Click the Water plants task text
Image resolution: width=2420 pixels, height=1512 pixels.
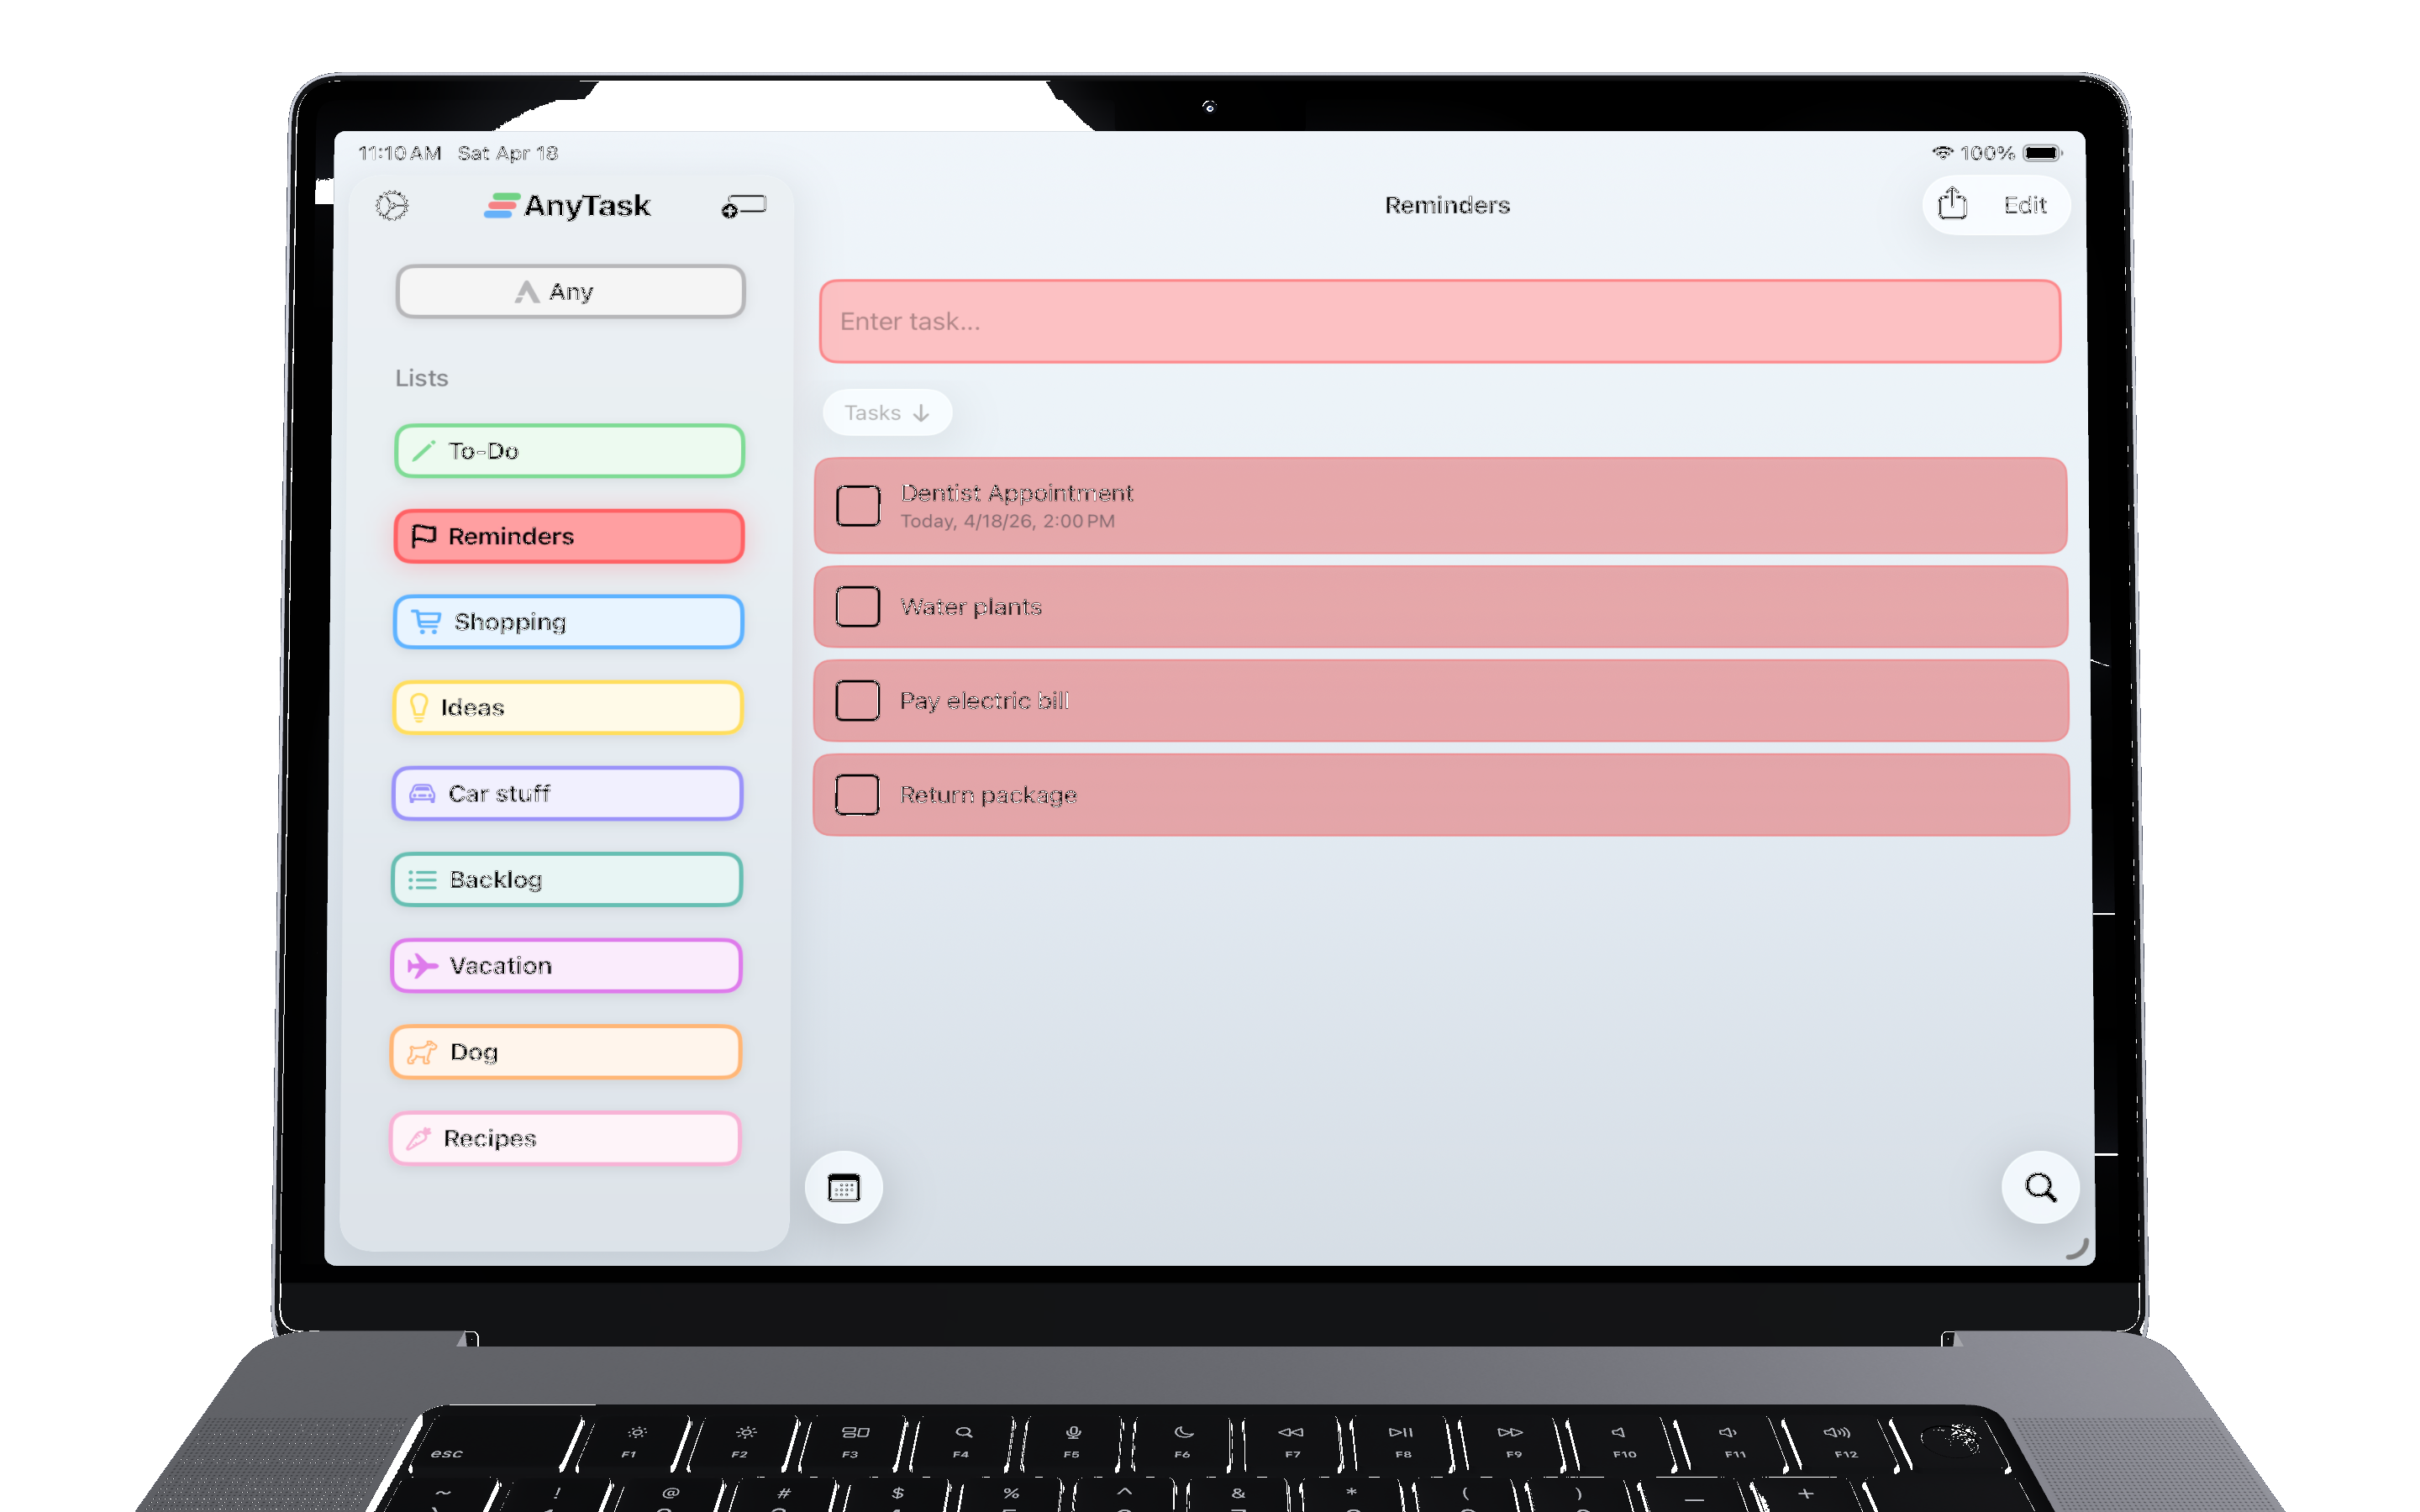970,607
